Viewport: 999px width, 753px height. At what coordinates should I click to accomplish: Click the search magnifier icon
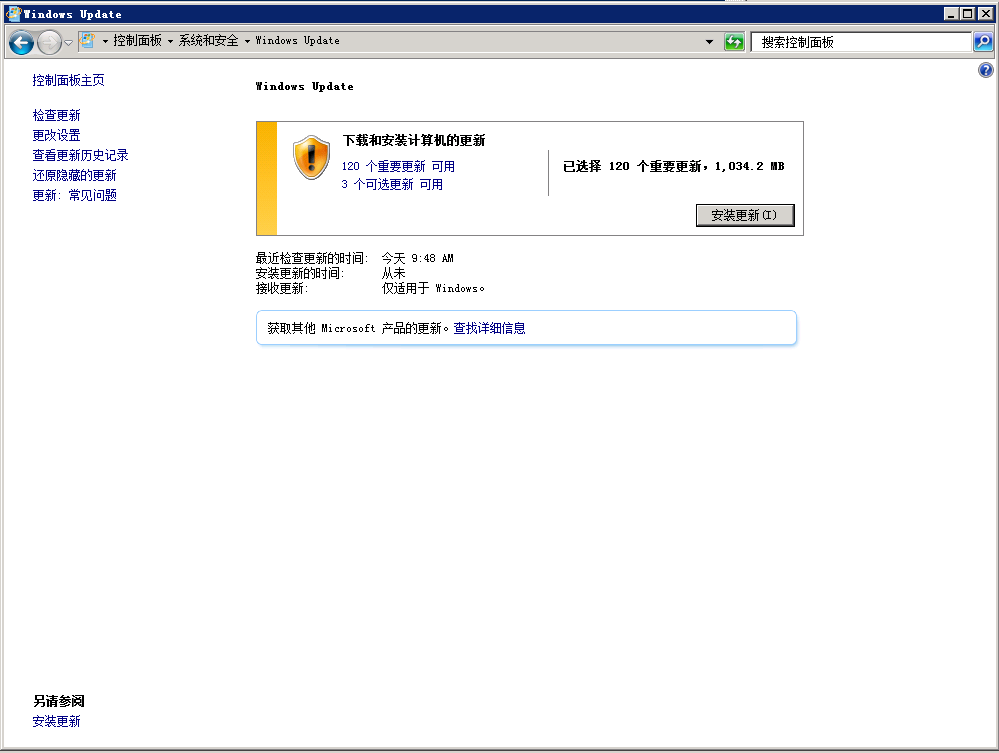[983, 42]
